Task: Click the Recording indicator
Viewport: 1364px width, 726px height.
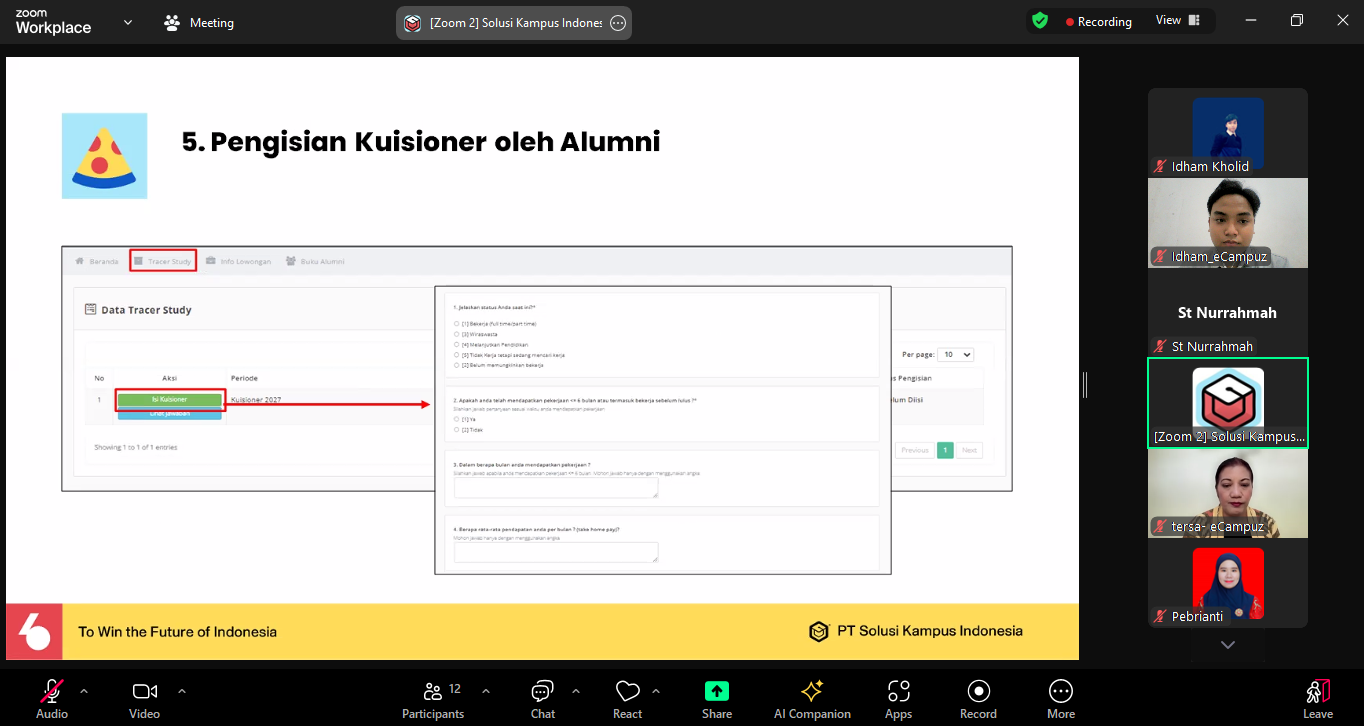Action: click(1099, 21)
